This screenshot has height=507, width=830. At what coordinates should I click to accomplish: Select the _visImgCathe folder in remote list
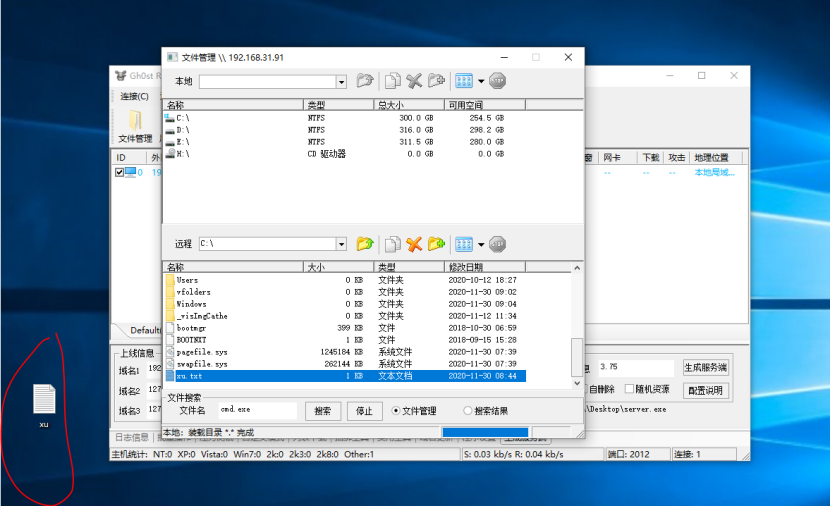(x=202, y=316)
